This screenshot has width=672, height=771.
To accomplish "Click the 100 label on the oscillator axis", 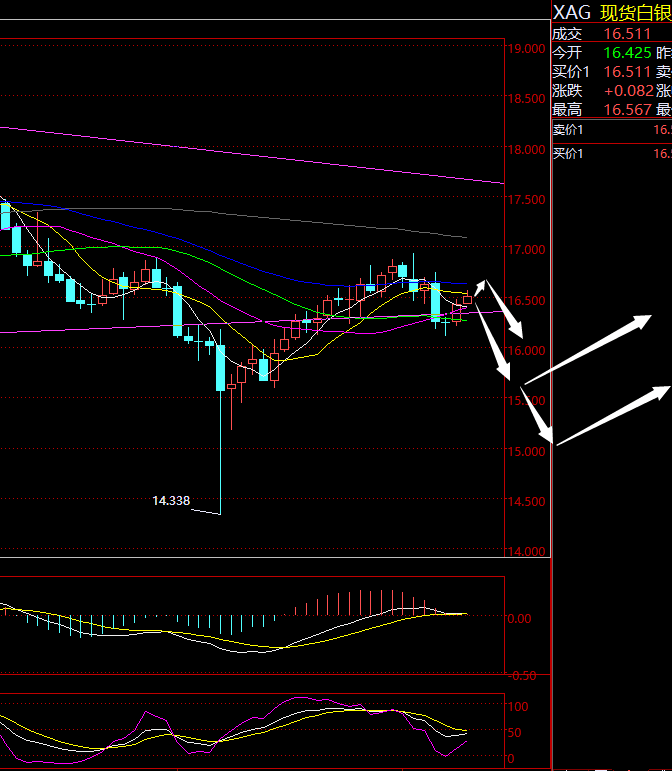I will coord(518,707).
